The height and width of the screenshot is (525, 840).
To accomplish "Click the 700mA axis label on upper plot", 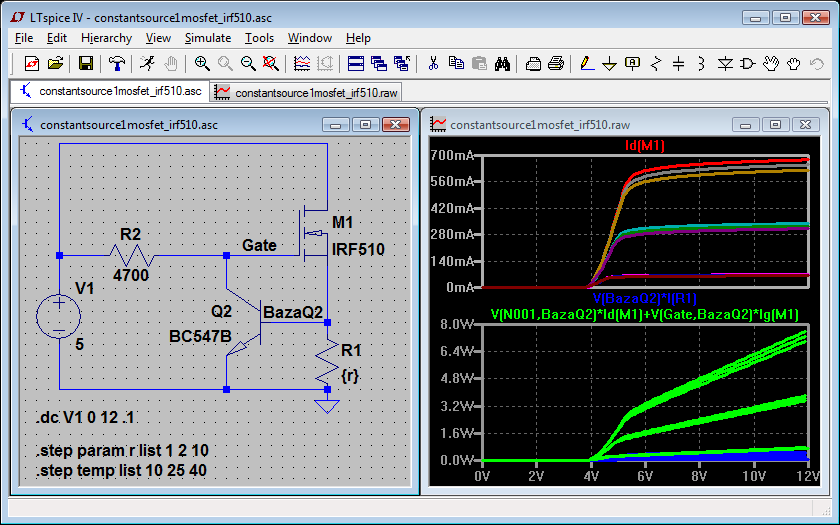I will coord(452,155).
